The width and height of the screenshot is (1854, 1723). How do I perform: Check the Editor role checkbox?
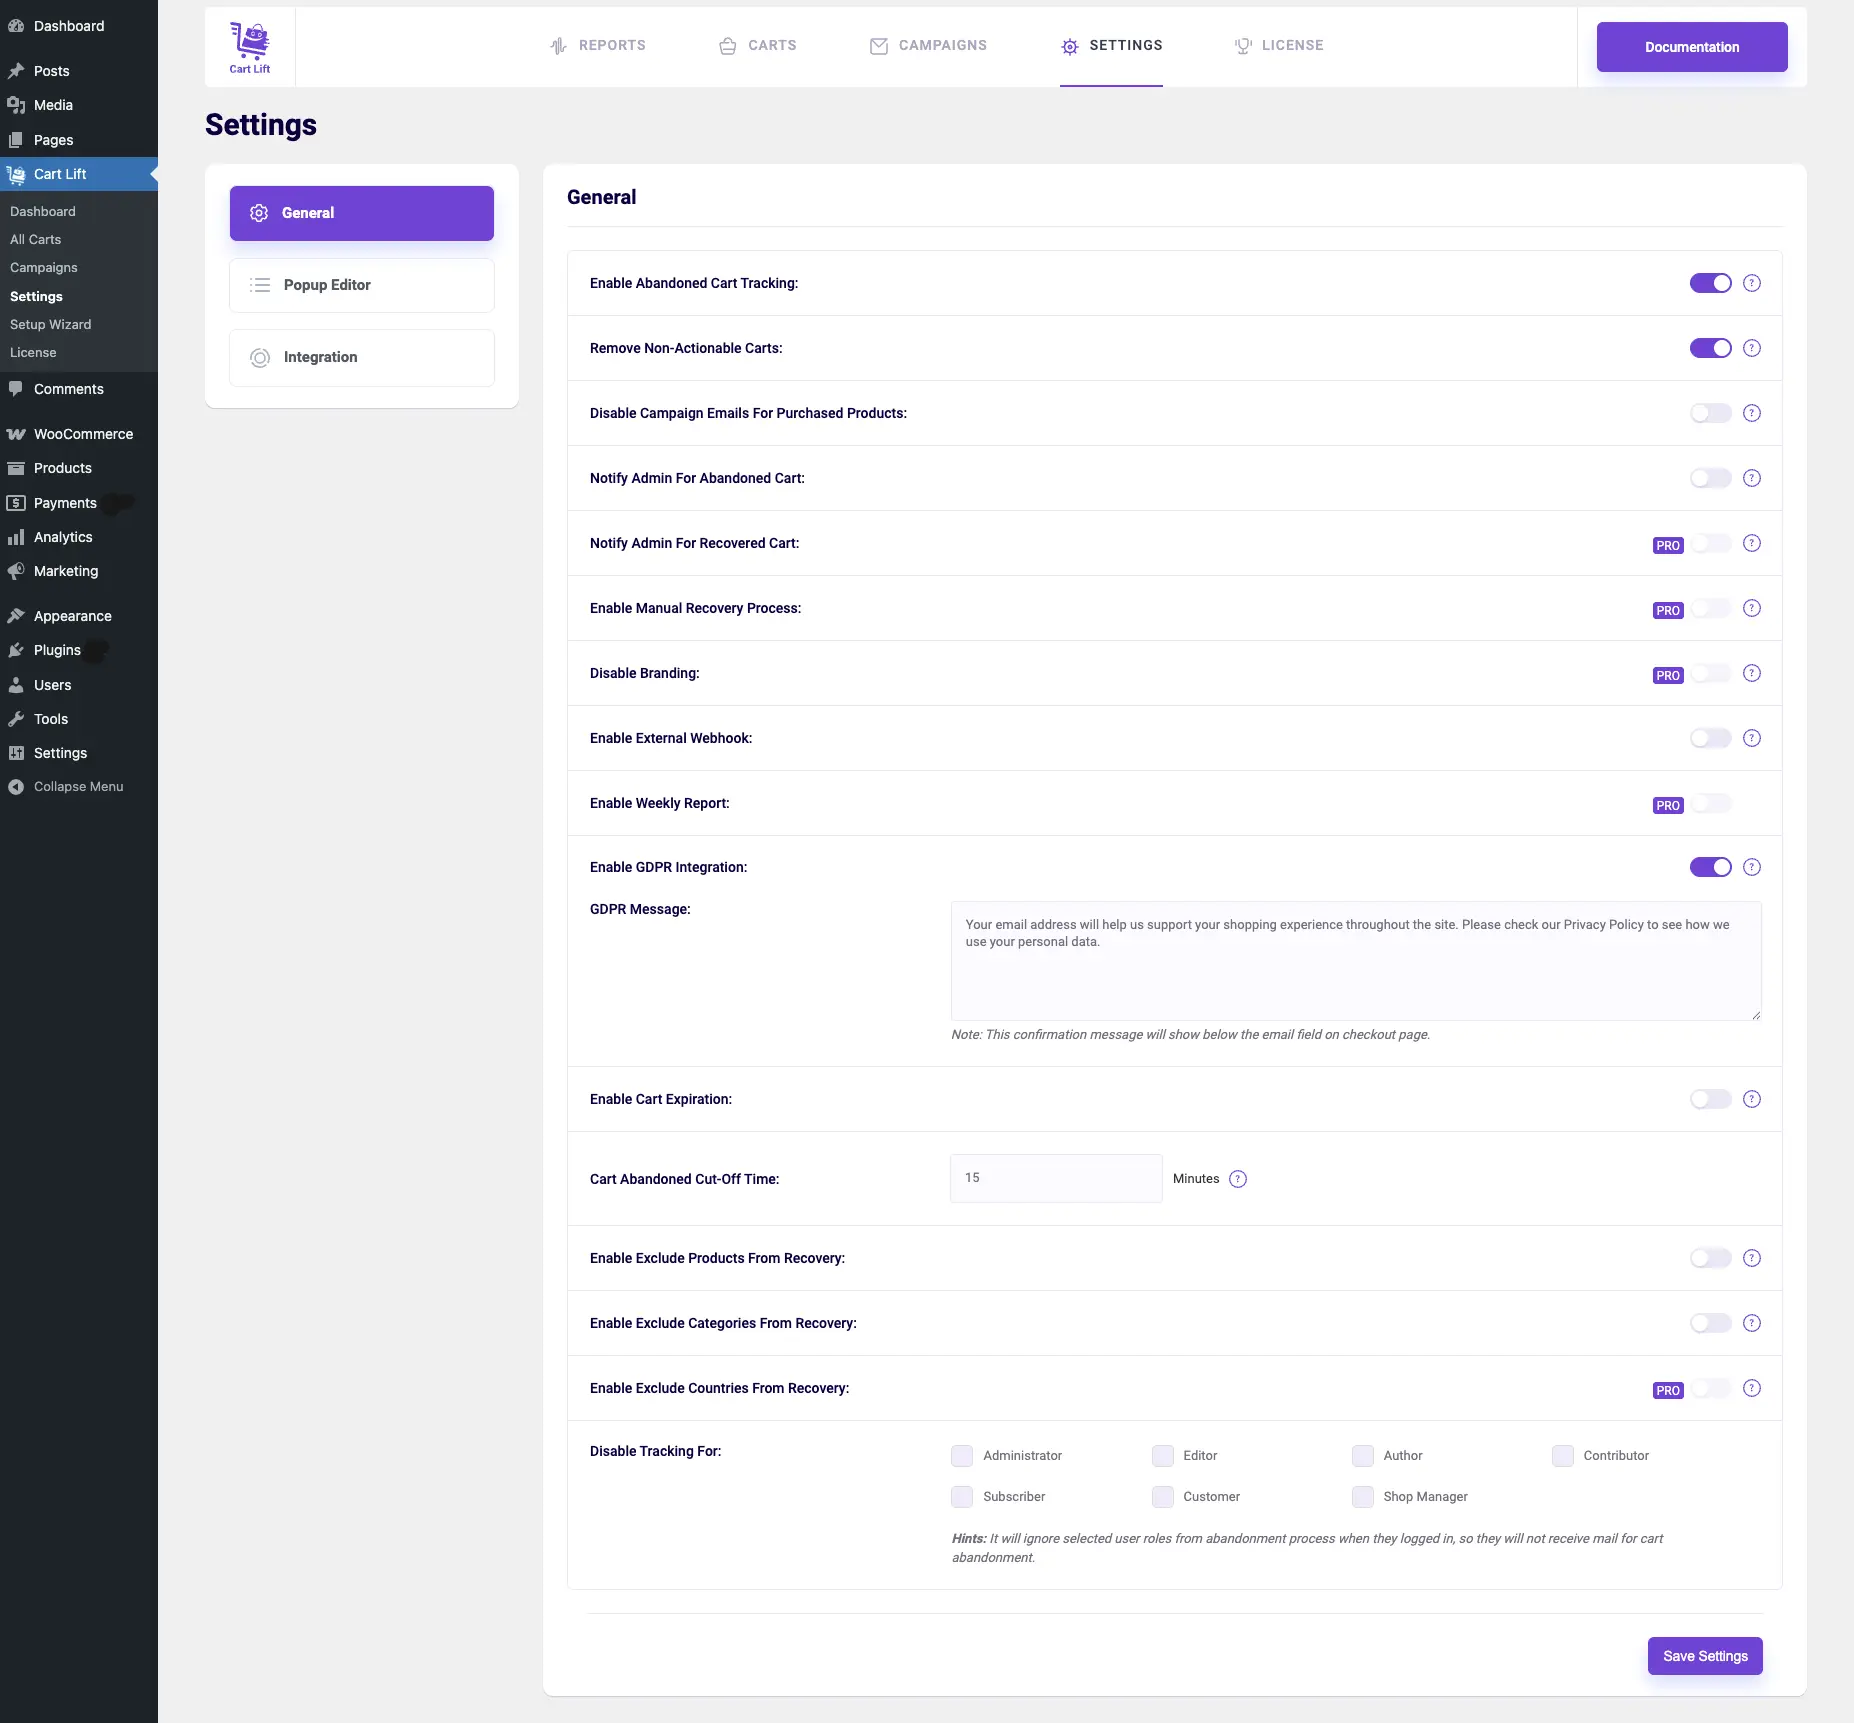pyautogui.click(x=1162, y=1456)
